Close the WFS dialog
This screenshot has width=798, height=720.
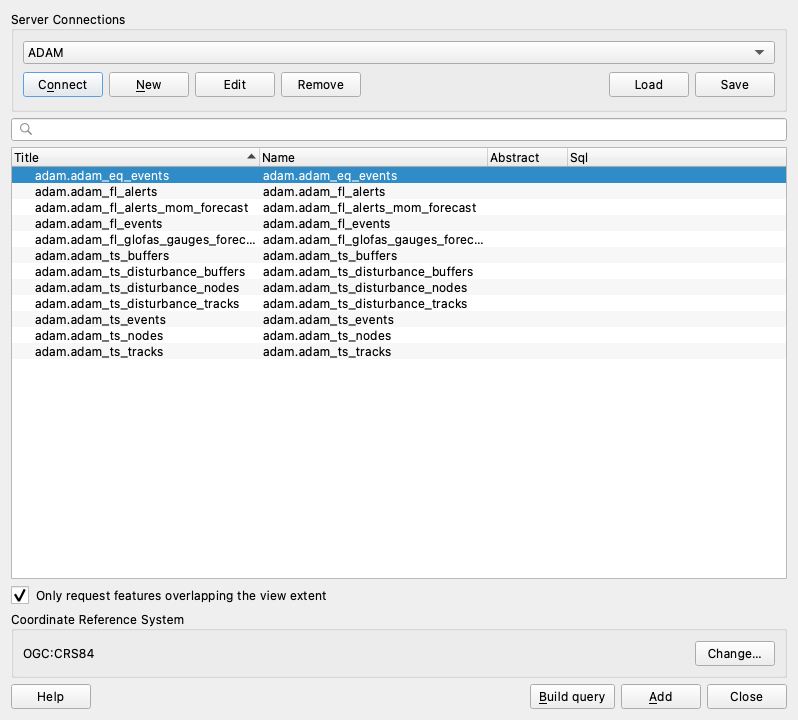(747, 697)
